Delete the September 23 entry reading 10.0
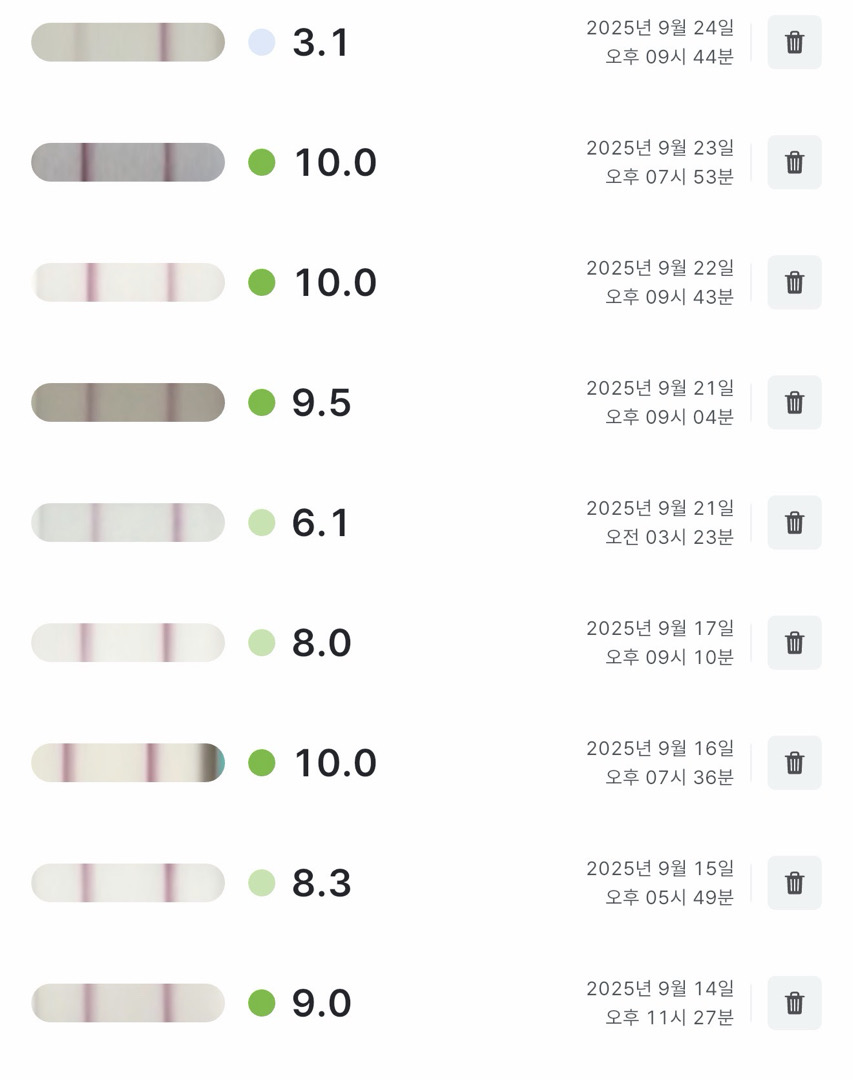853x1080 pixels. 794,163
